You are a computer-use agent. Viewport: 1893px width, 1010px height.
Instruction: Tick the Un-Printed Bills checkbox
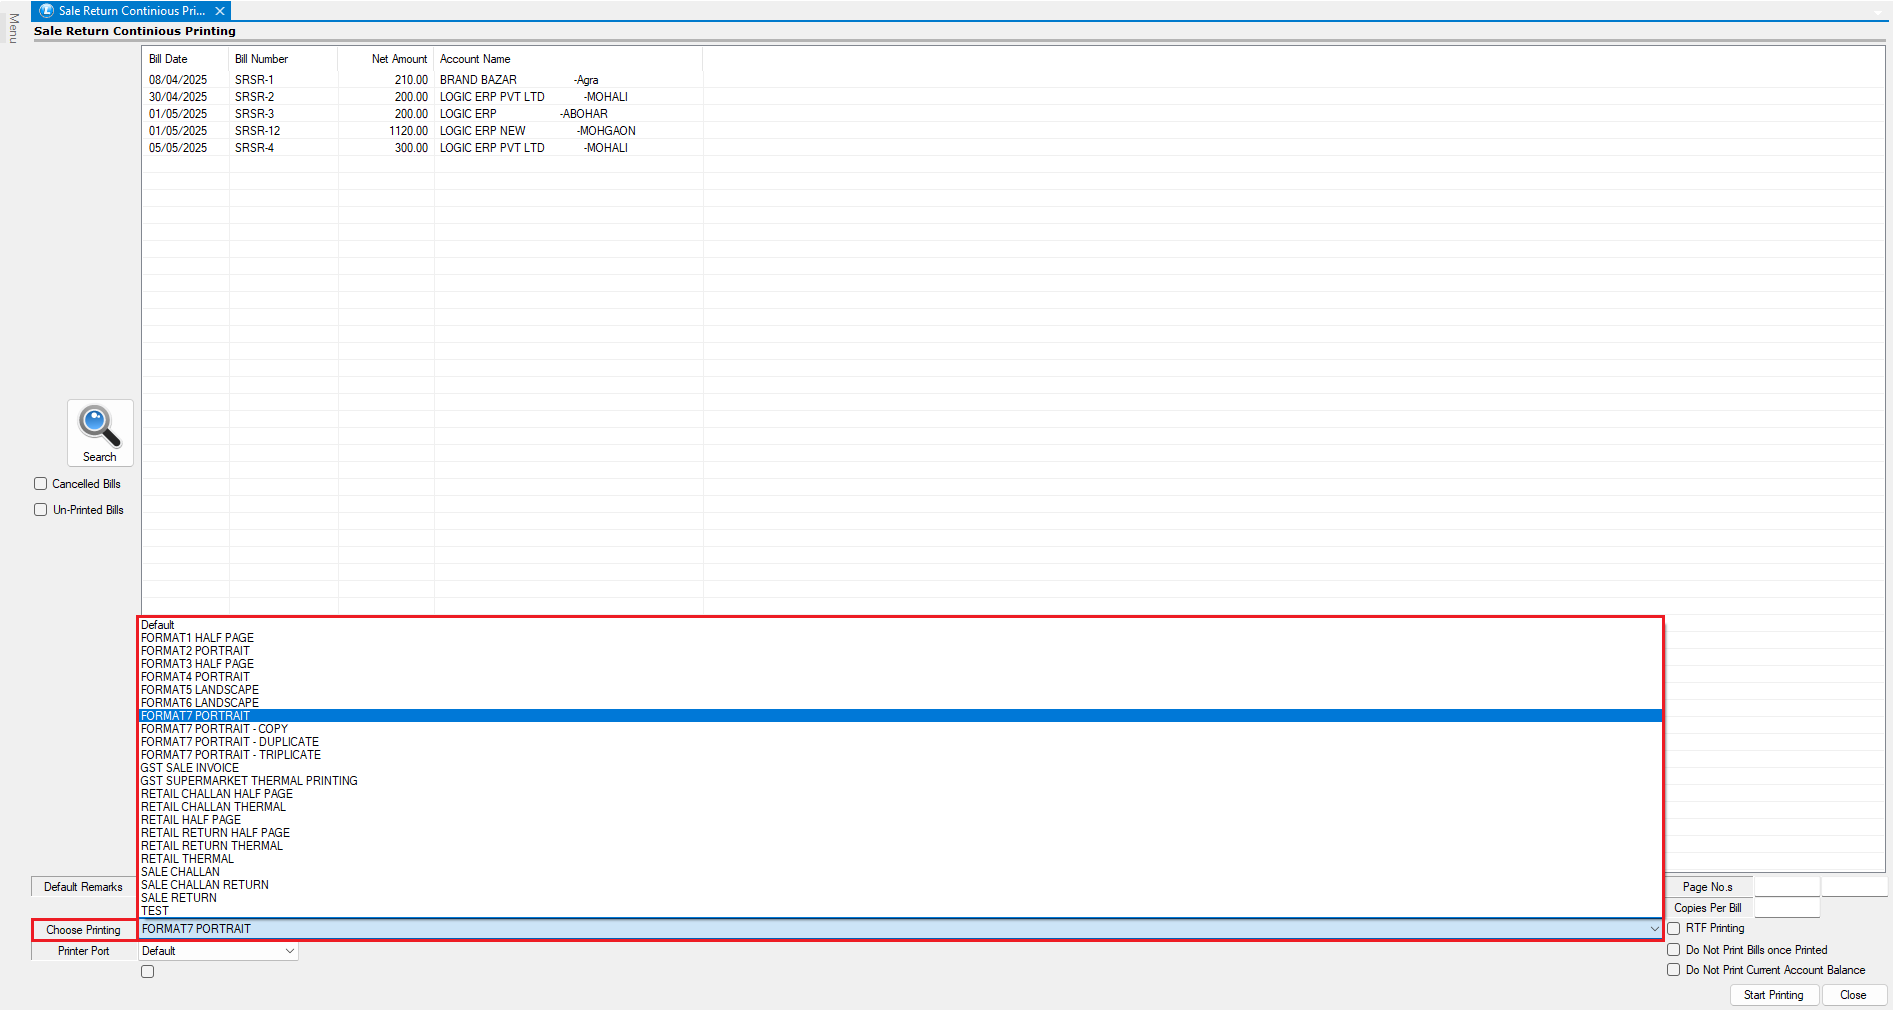(x=41, y=510)
